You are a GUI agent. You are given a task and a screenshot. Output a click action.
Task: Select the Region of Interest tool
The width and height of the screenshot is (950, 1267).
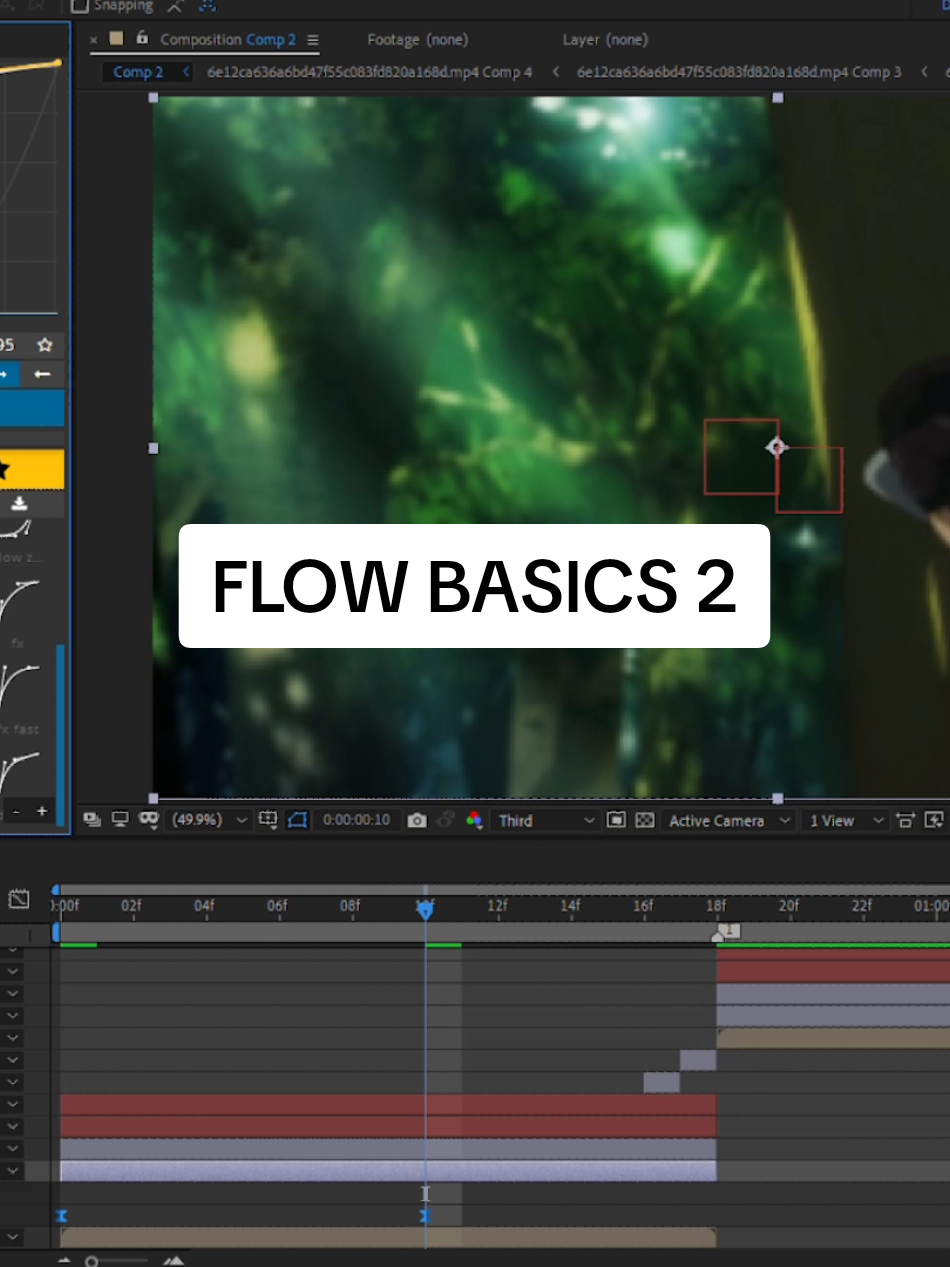tap(616, 820)
